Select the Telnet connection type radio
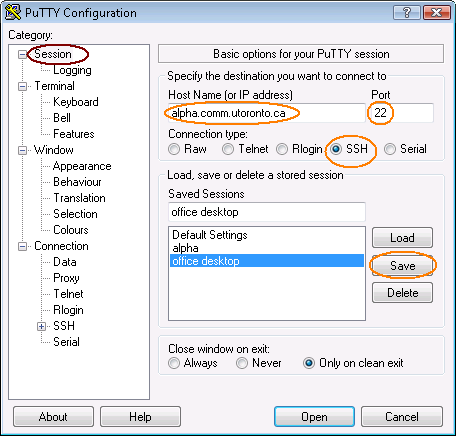 click(x=228, y=149)
